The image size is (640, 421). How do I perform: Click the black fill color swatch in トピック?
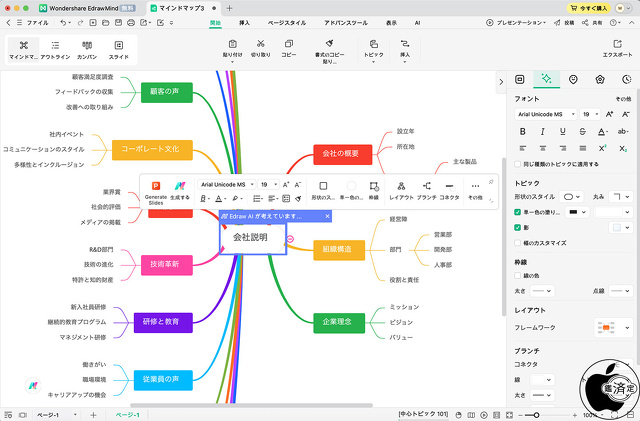(x=575, y=212)
